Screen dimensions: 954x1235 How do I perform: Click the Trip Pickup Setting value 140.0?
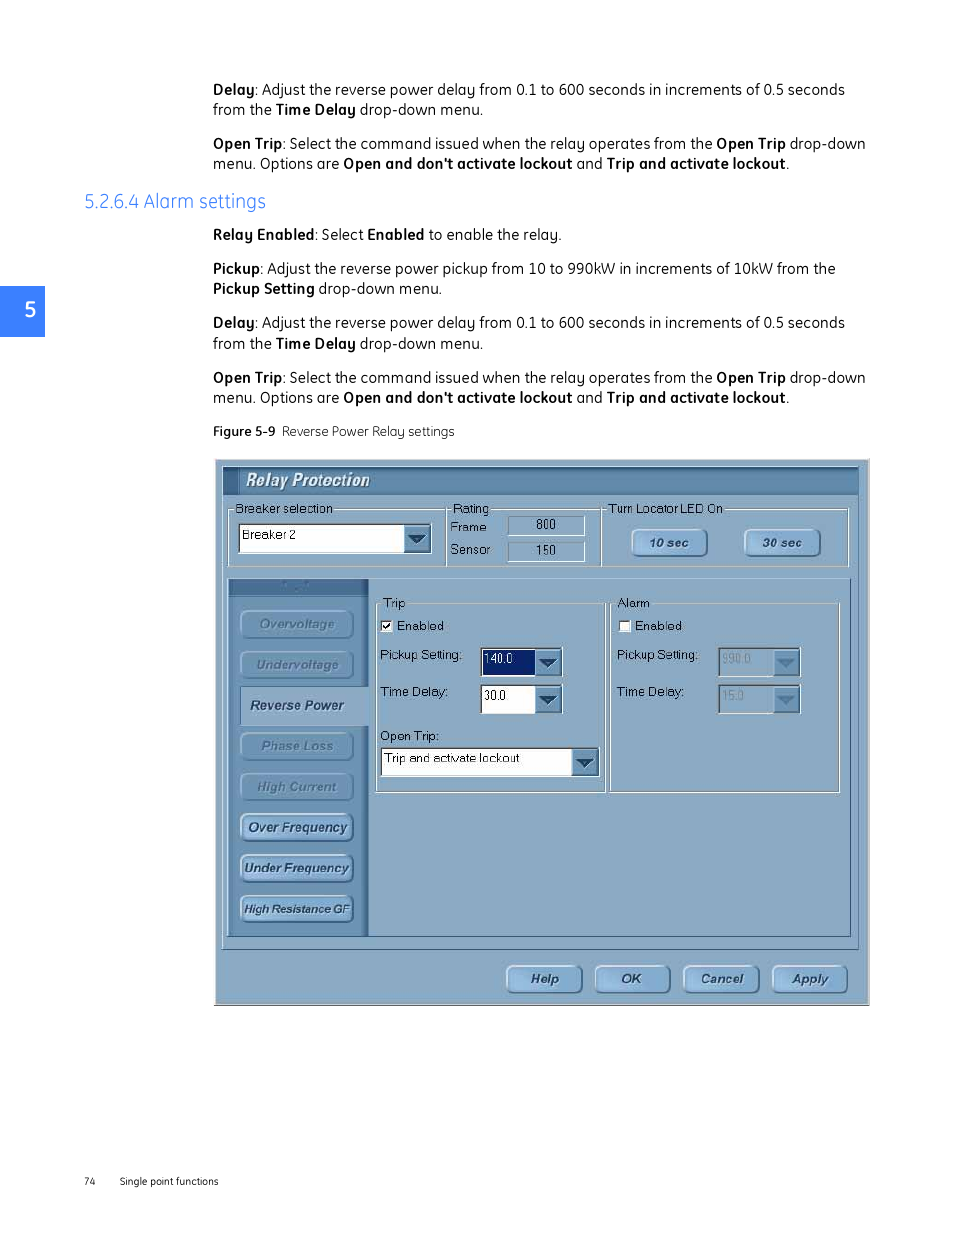pos(508,662)
